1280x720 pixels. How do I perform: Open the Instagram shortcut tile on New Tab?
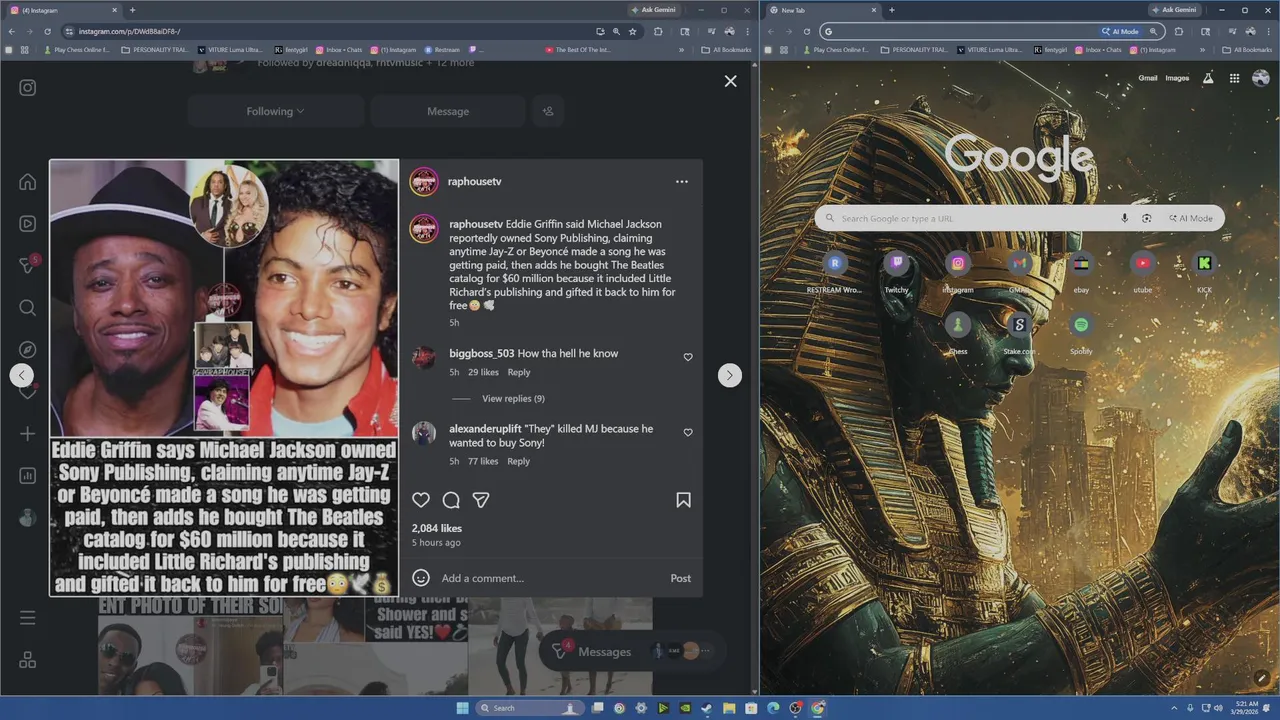(x=958, y=271)
